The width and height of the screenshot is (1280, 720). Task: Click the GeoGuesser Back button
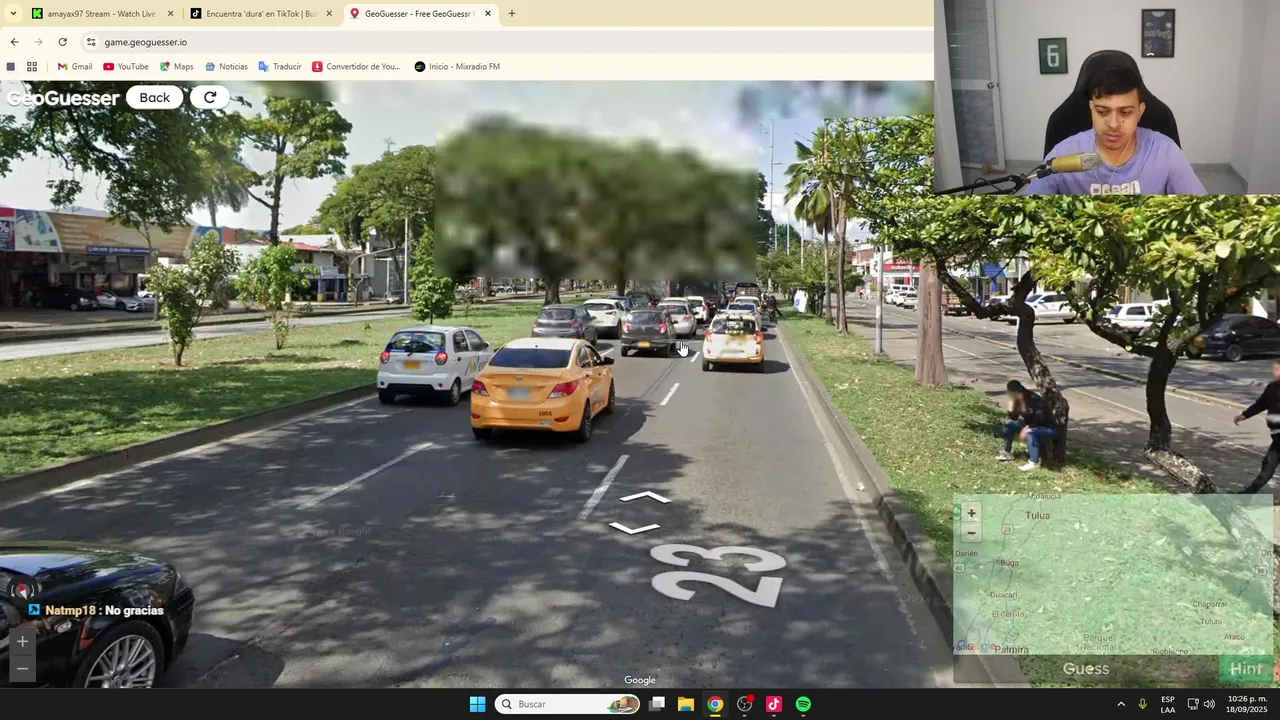point(154,97)
